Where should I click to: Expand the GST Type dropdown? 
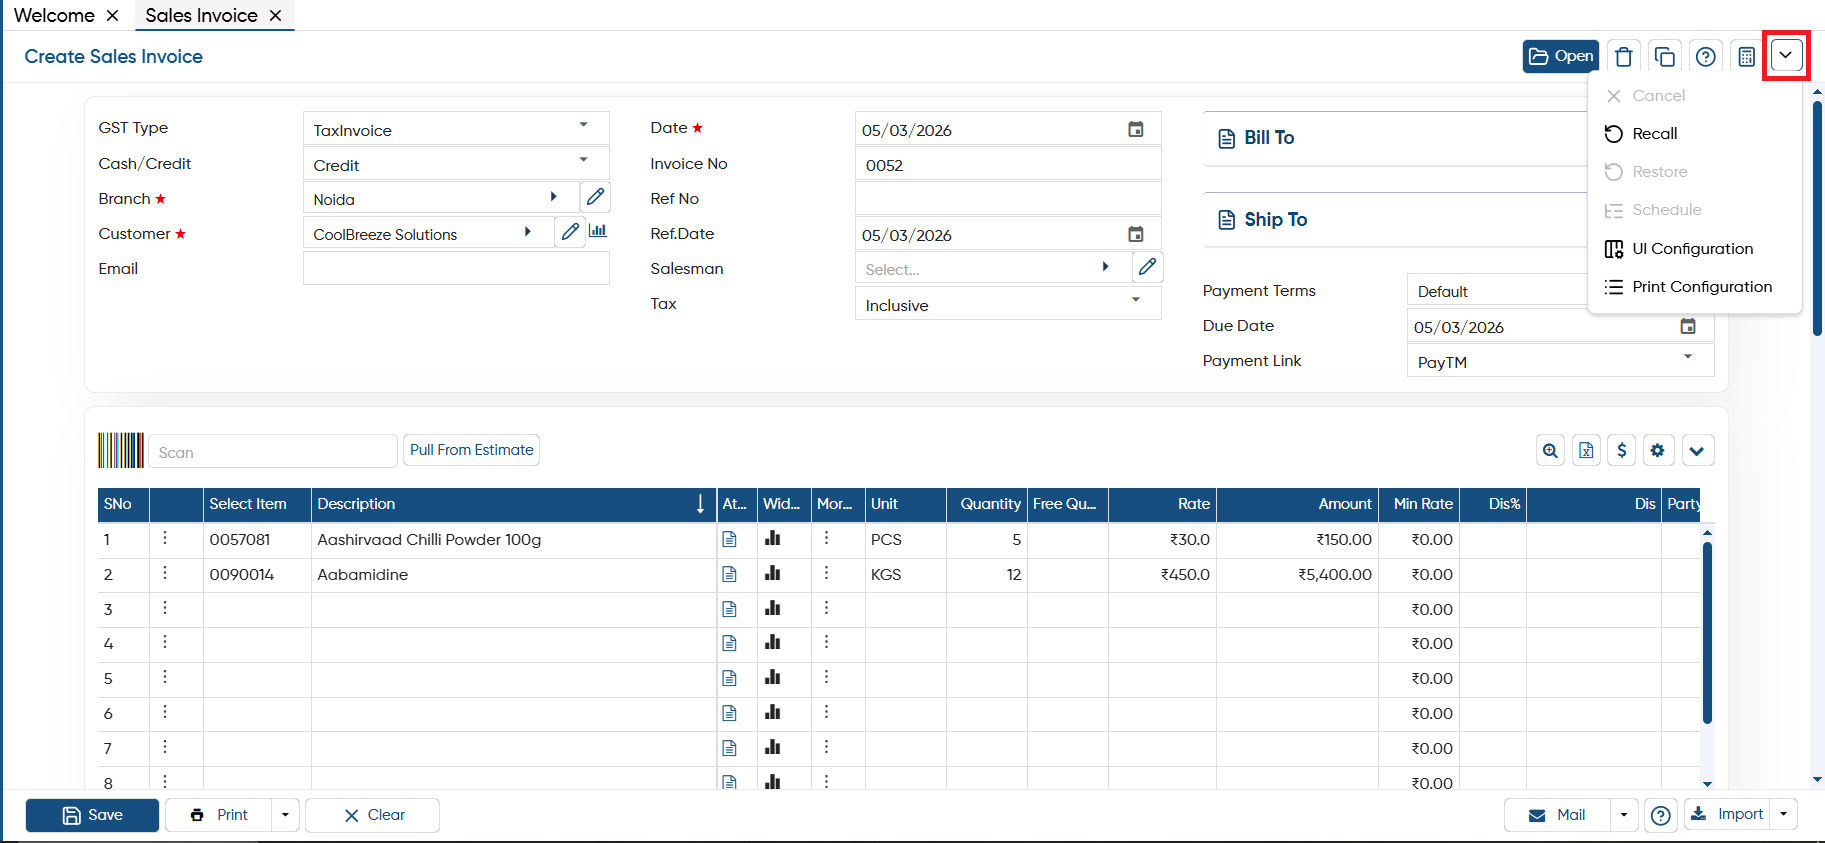coord(584,125)
